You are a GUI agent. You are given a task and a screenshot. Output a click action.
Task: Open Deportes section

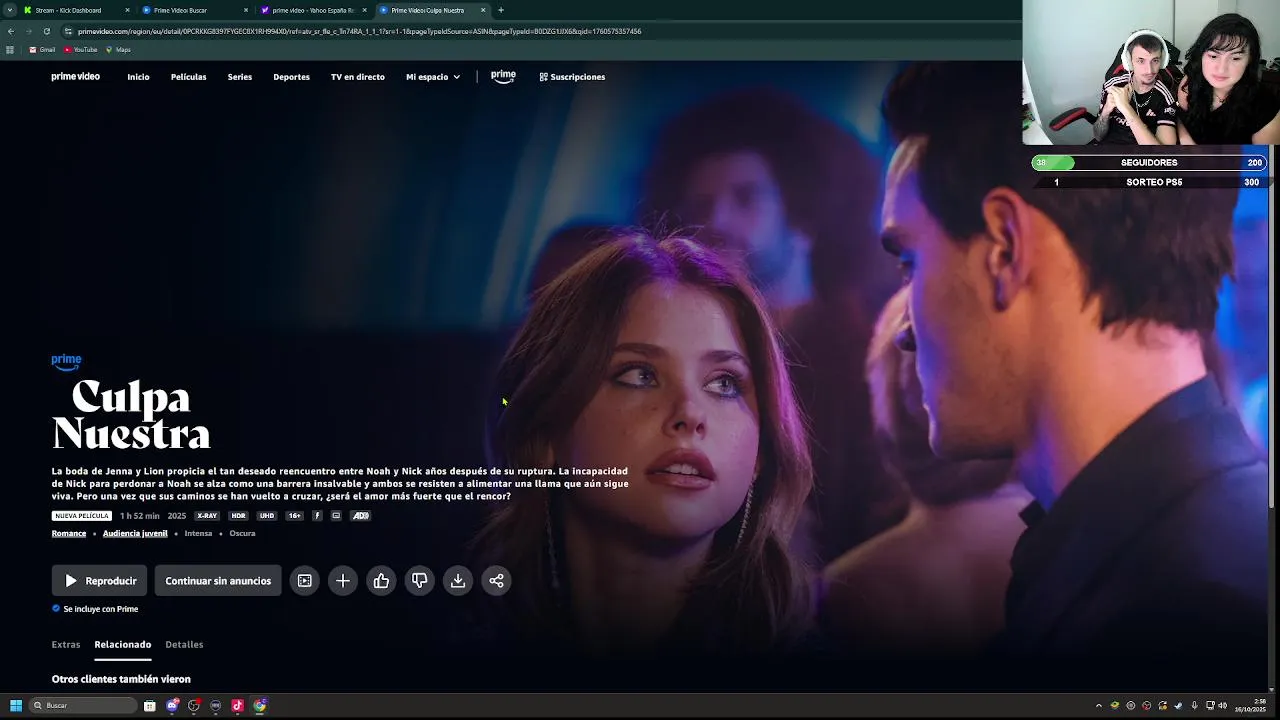291,77
